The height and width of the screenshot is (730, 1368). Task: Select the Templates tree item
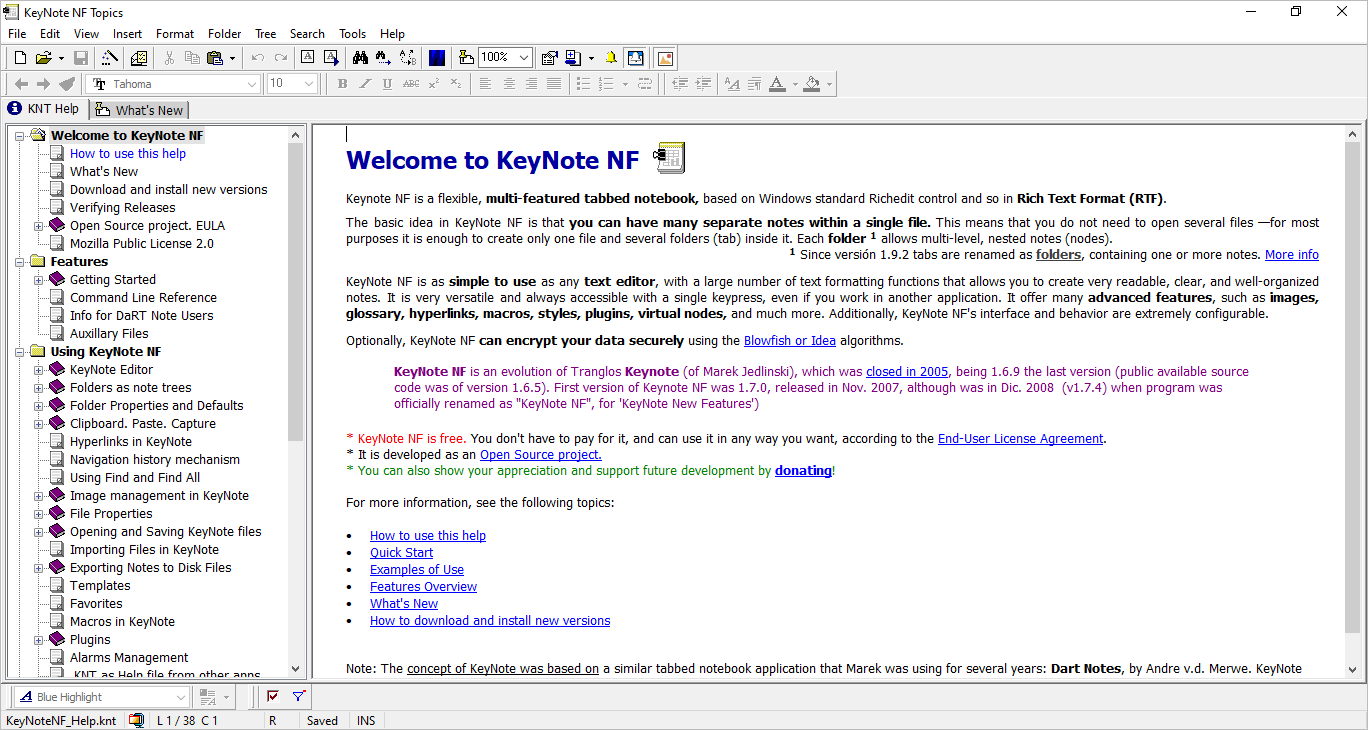(100, 586)
